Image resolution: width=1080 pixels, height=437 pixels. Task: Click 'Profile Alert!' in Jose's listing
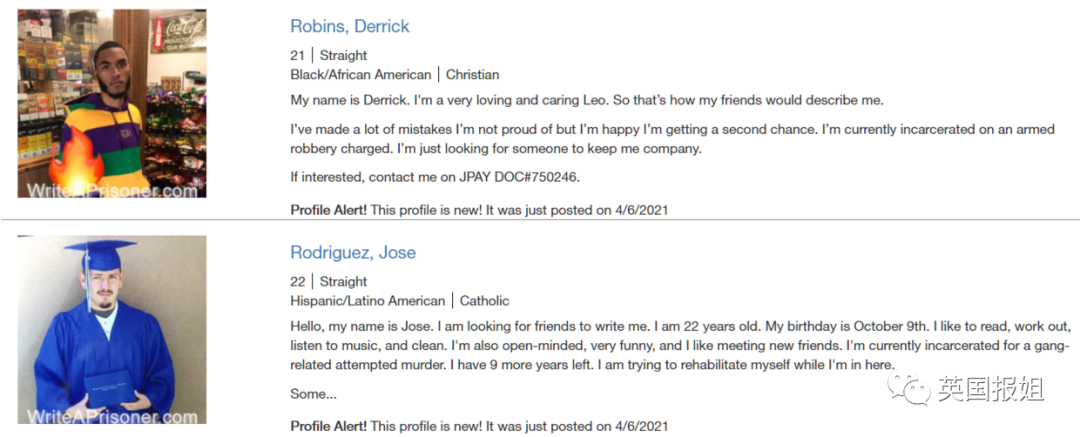pyautogui.click(x=329, y=426)
